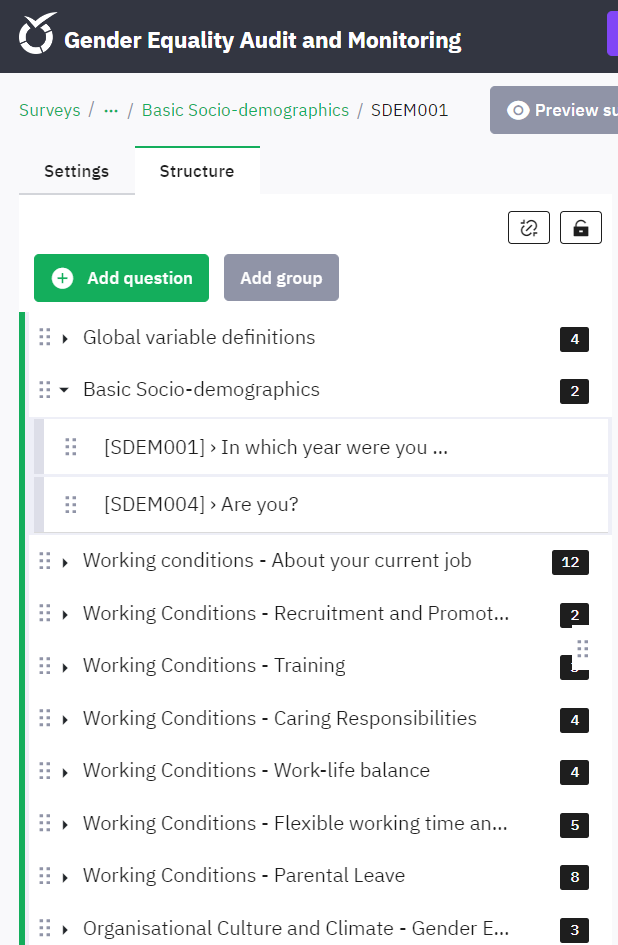Click the collapse/expand all groups icon
Viewport: 618px width, 945px height.
click(x=528, y=228)
